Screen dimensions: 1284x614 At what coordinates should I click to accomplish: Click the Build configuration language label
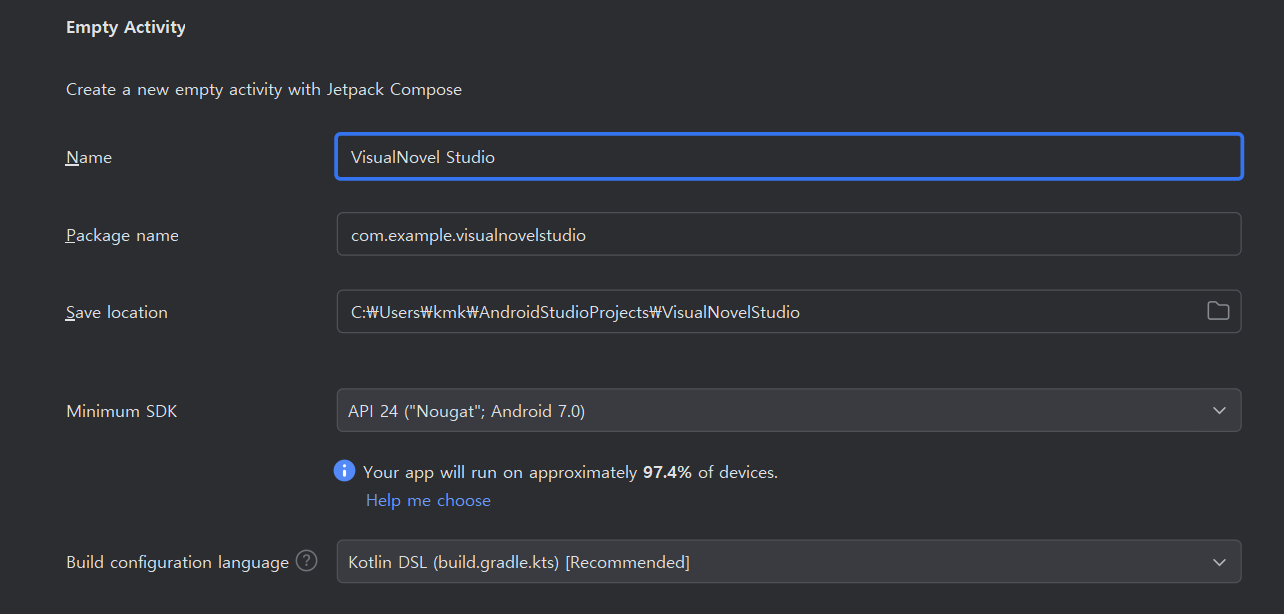pos(177,562)
